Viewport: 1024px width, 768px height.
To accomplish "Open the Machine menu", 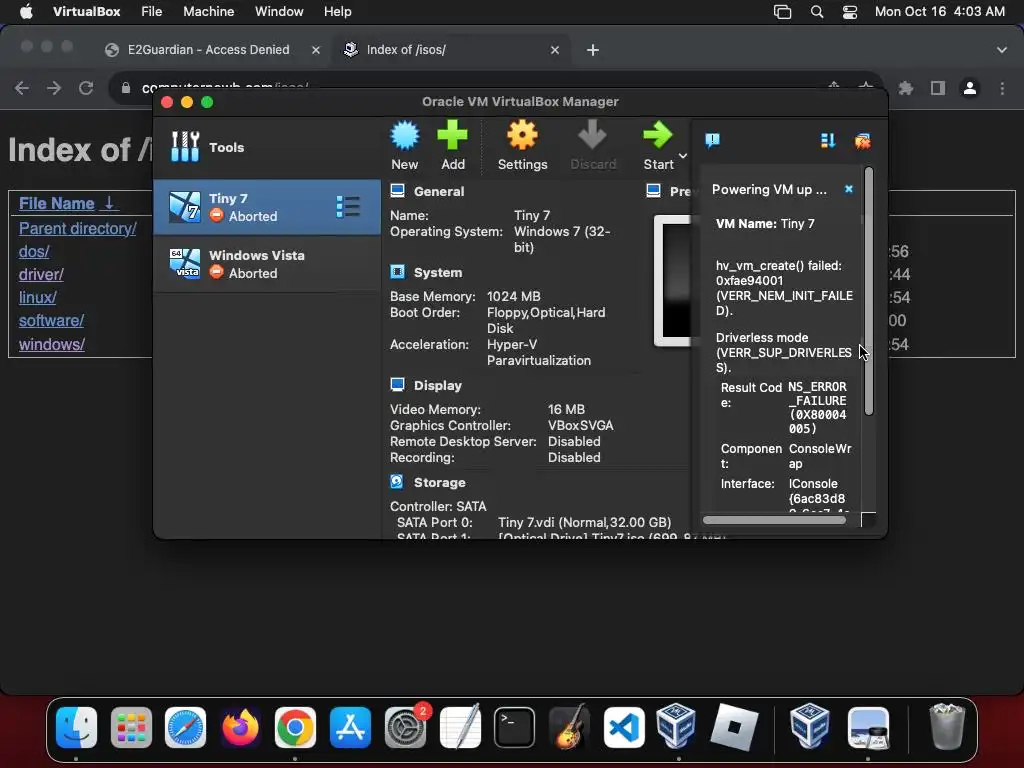I will click(208, 12).
